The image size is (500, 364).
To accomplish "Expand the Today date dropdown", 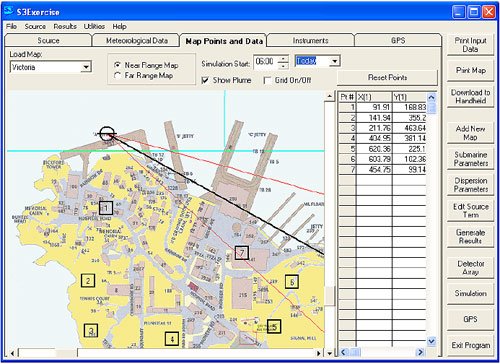I will tap(334, 61).
